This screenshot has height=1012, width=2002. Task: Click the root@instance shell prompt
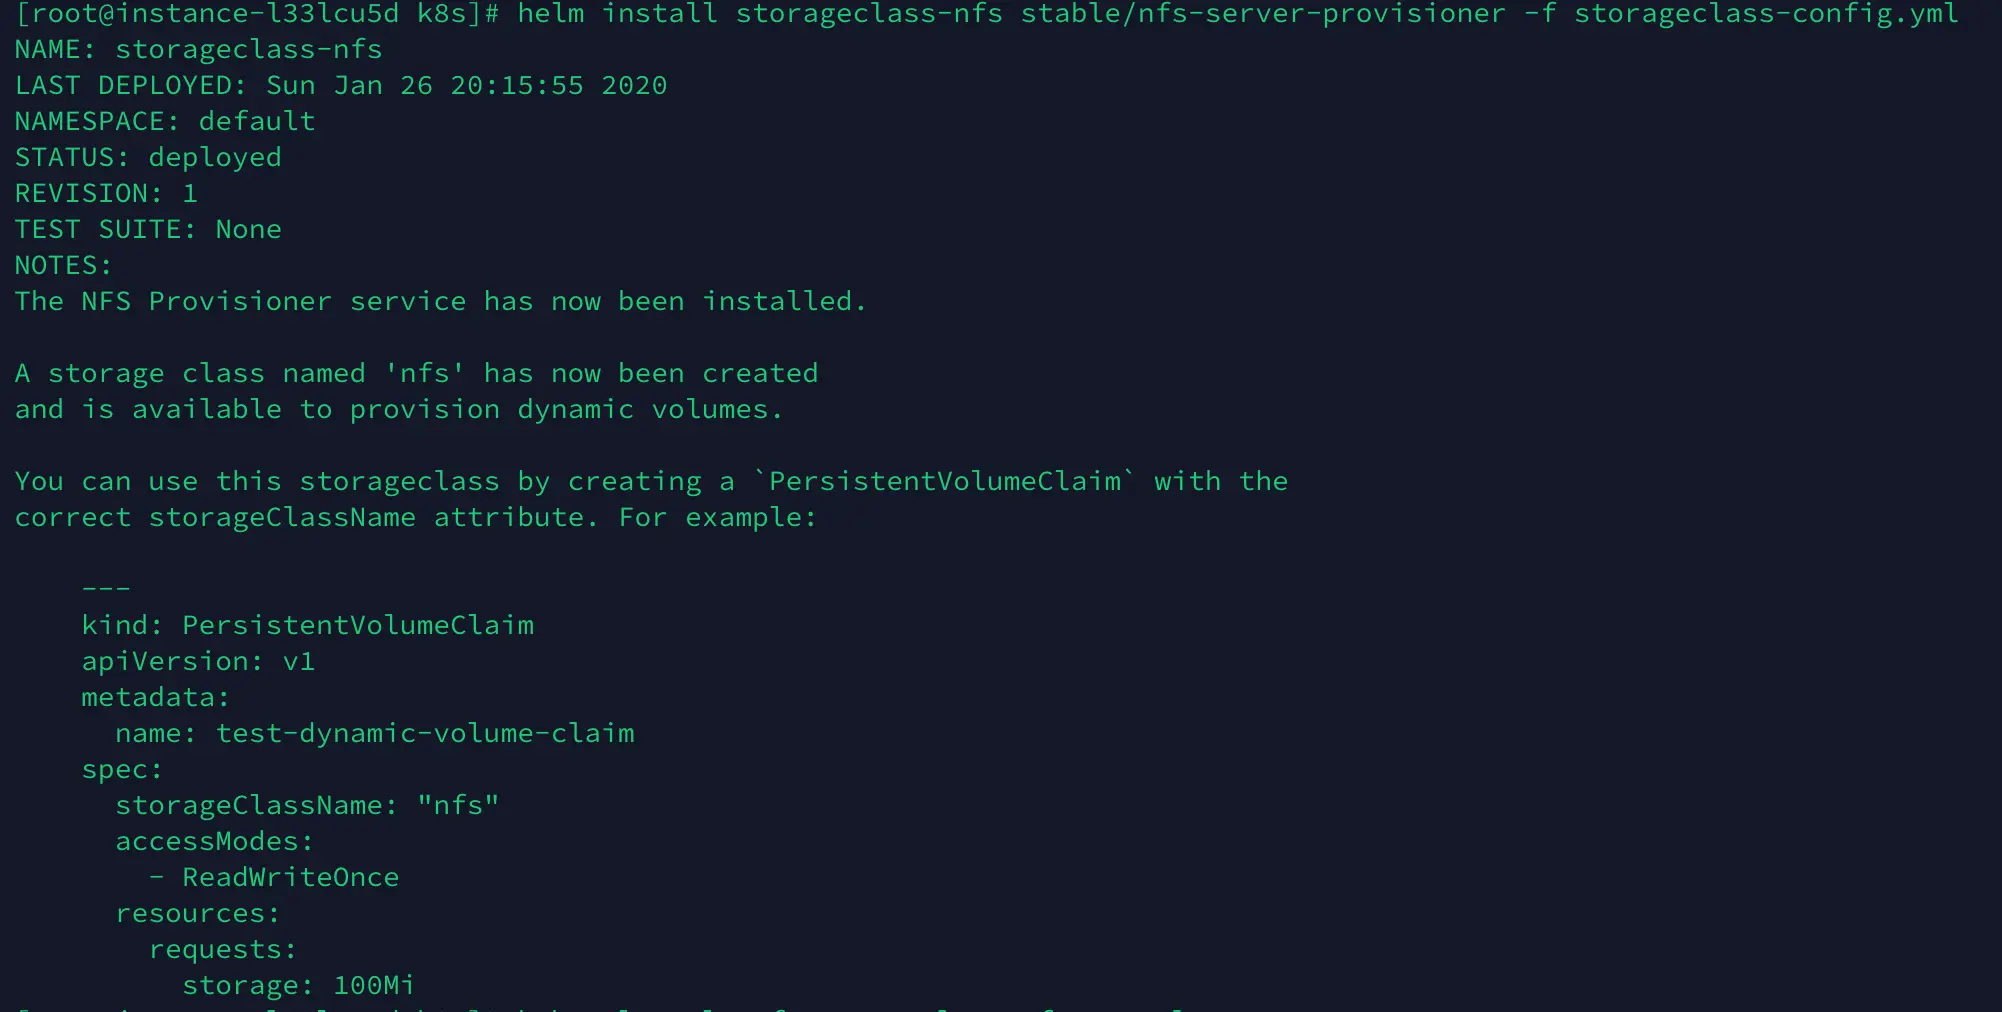coord(257,14)
